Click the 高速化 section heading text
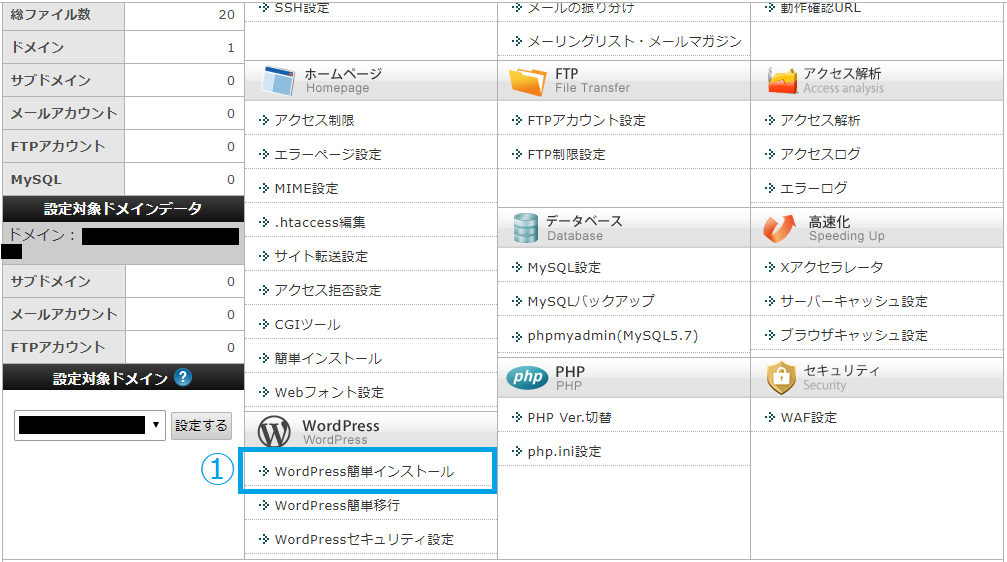The height and width of the screenshot is (562, 1007). click(829, 222)
